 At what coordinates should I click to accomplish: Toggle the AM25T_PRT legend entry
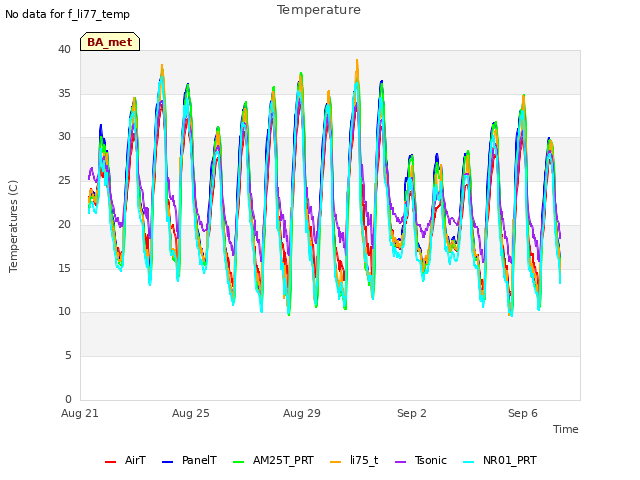[273, 460]
